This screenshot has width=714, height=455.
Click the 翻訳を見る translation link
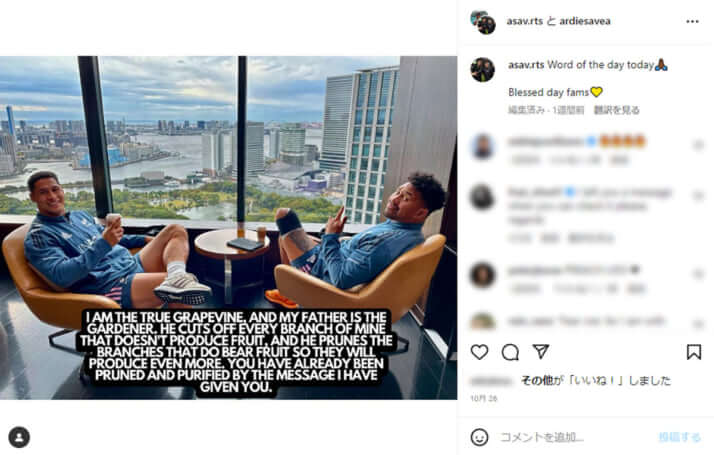(616, 110)
